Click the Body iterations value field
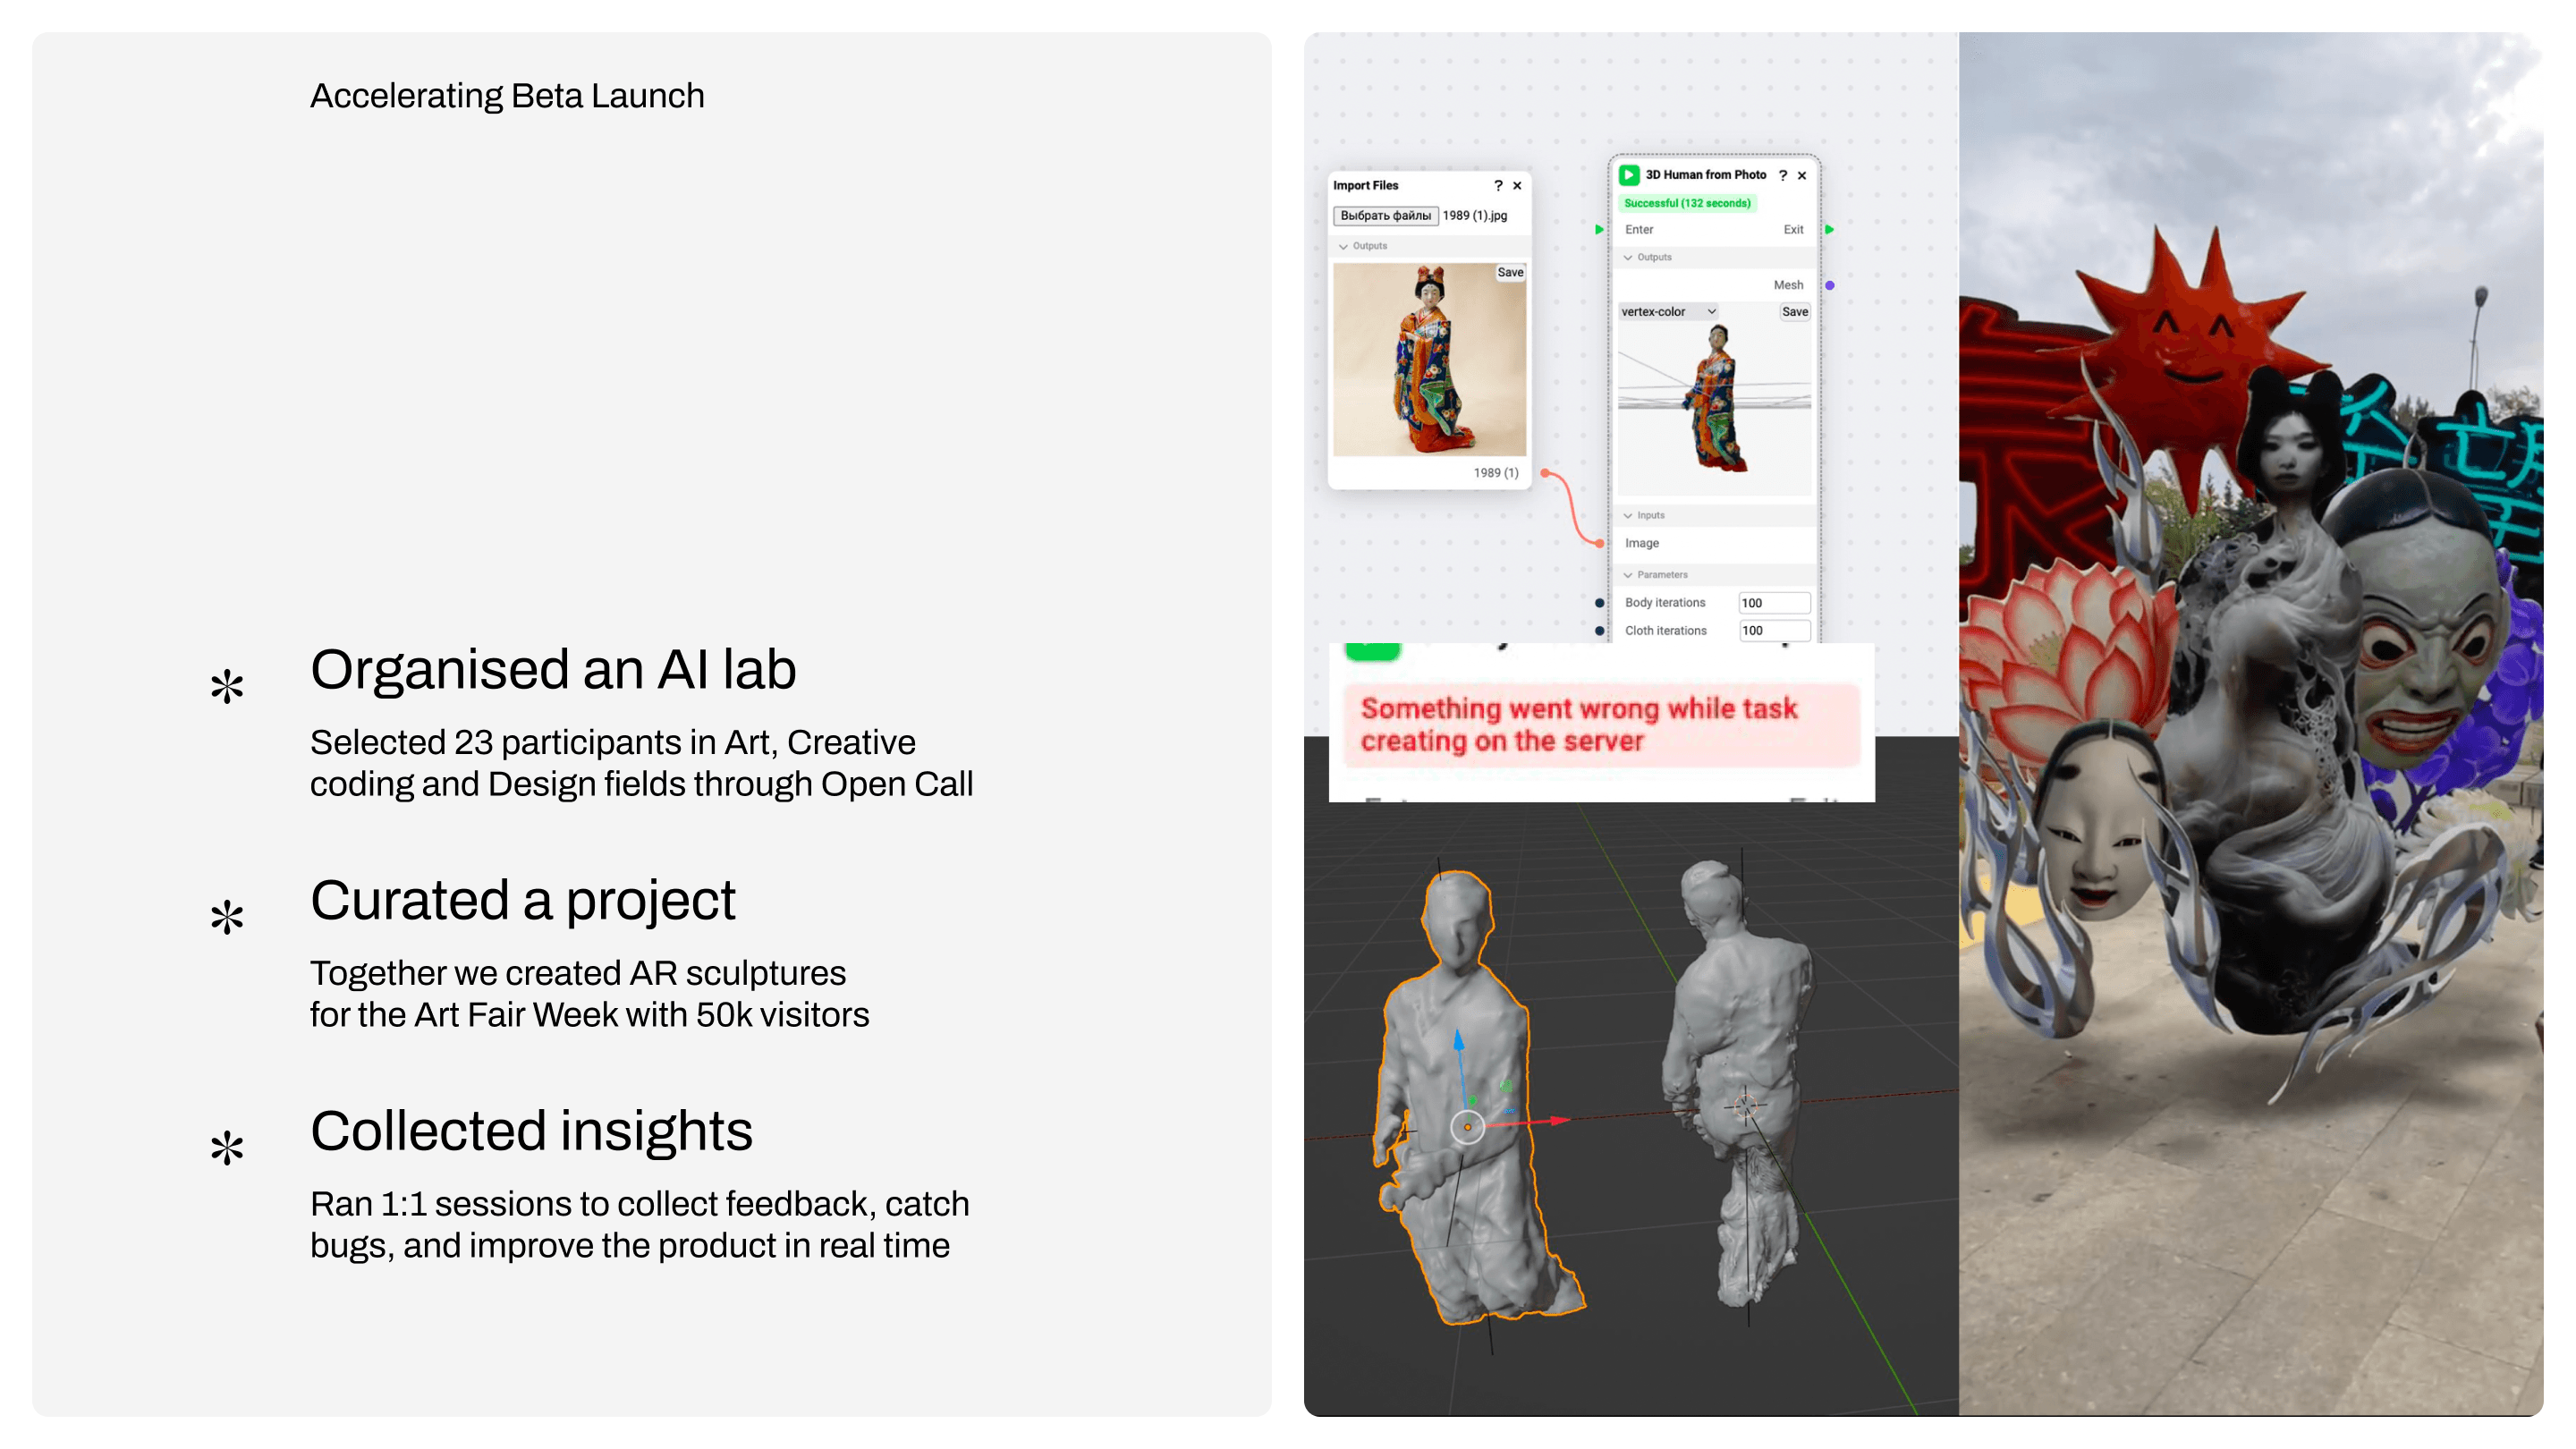This screenshot has width=2576, height=1449. tap(1773, 603)
